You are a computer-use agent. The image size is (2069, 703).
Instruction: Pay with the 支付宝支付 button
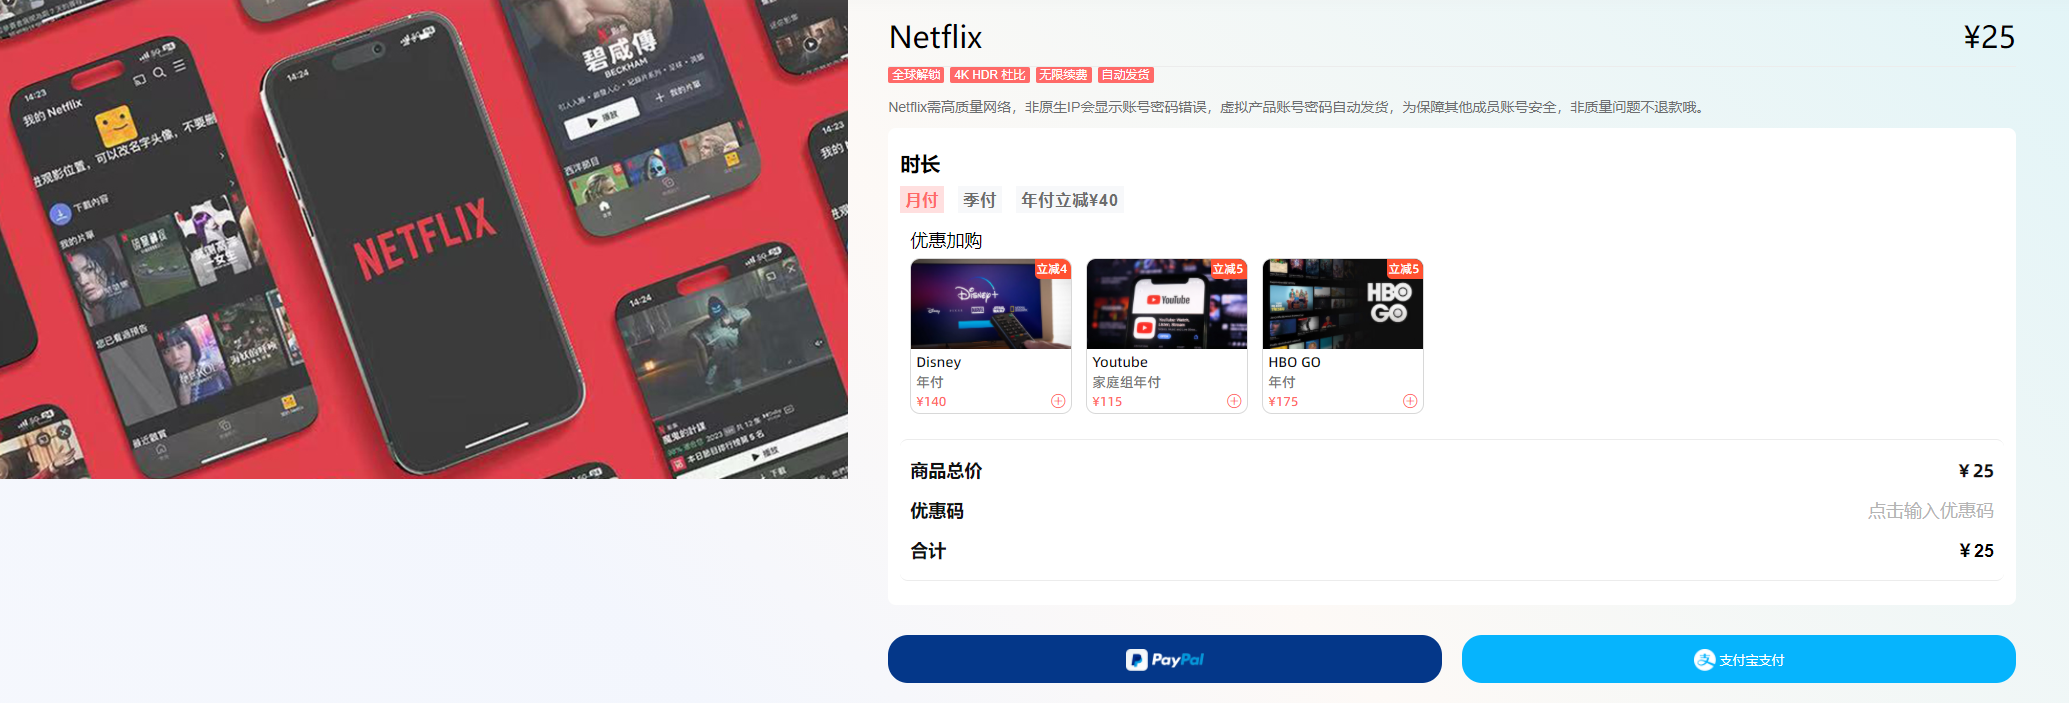[1739, 659]
